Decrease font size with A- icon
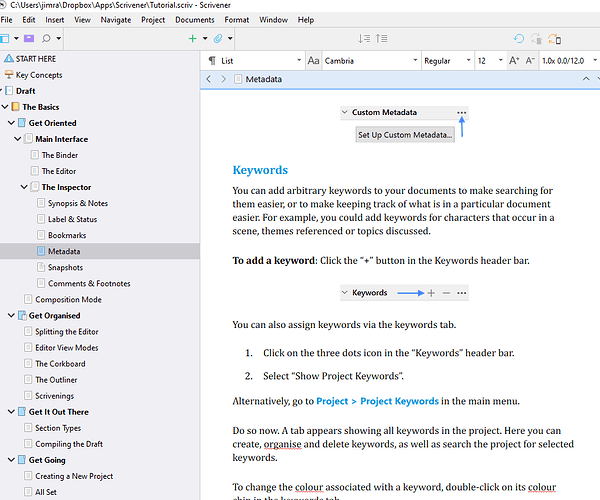The height and width of the screenshot is (500, 600). click(x=530, y=60)
